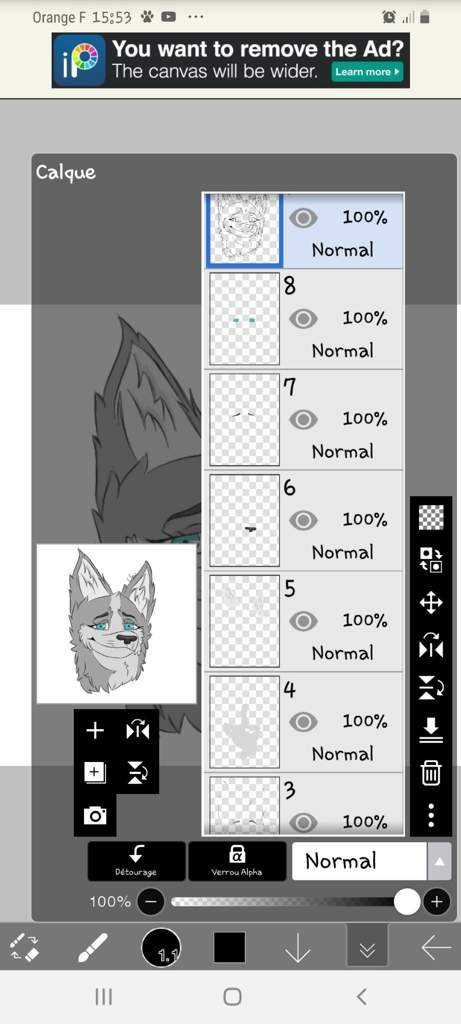
Task: Collapse panel with double chevron down button
Action: point(367,946)
